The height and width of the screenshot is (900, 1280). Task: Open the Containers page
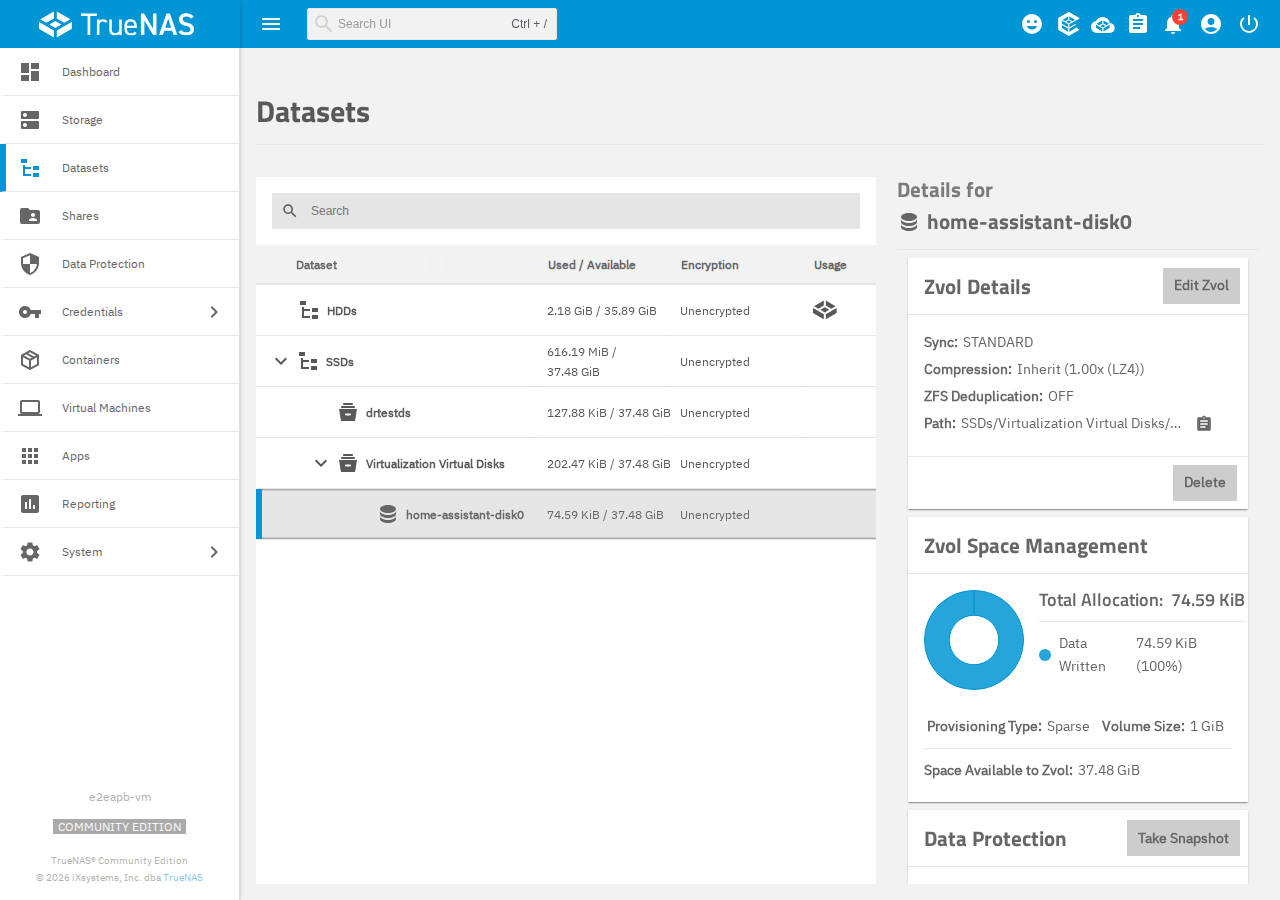click(x=120, y=360)
